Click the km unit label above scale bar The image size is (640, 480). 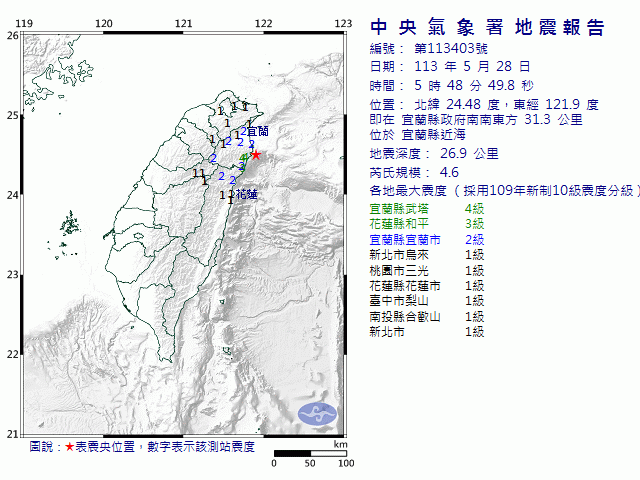click(x=340, y=444)
